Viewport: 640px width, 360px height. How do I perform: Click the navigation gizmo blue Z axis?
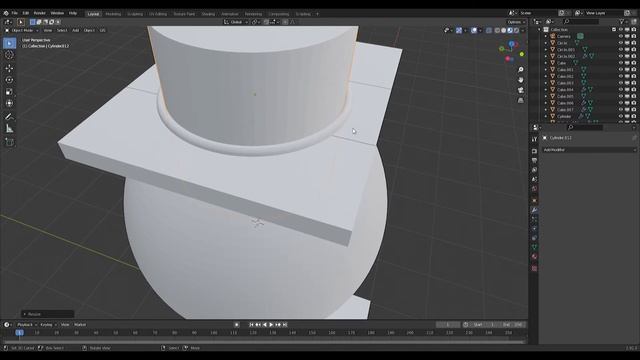pos(511,43)
